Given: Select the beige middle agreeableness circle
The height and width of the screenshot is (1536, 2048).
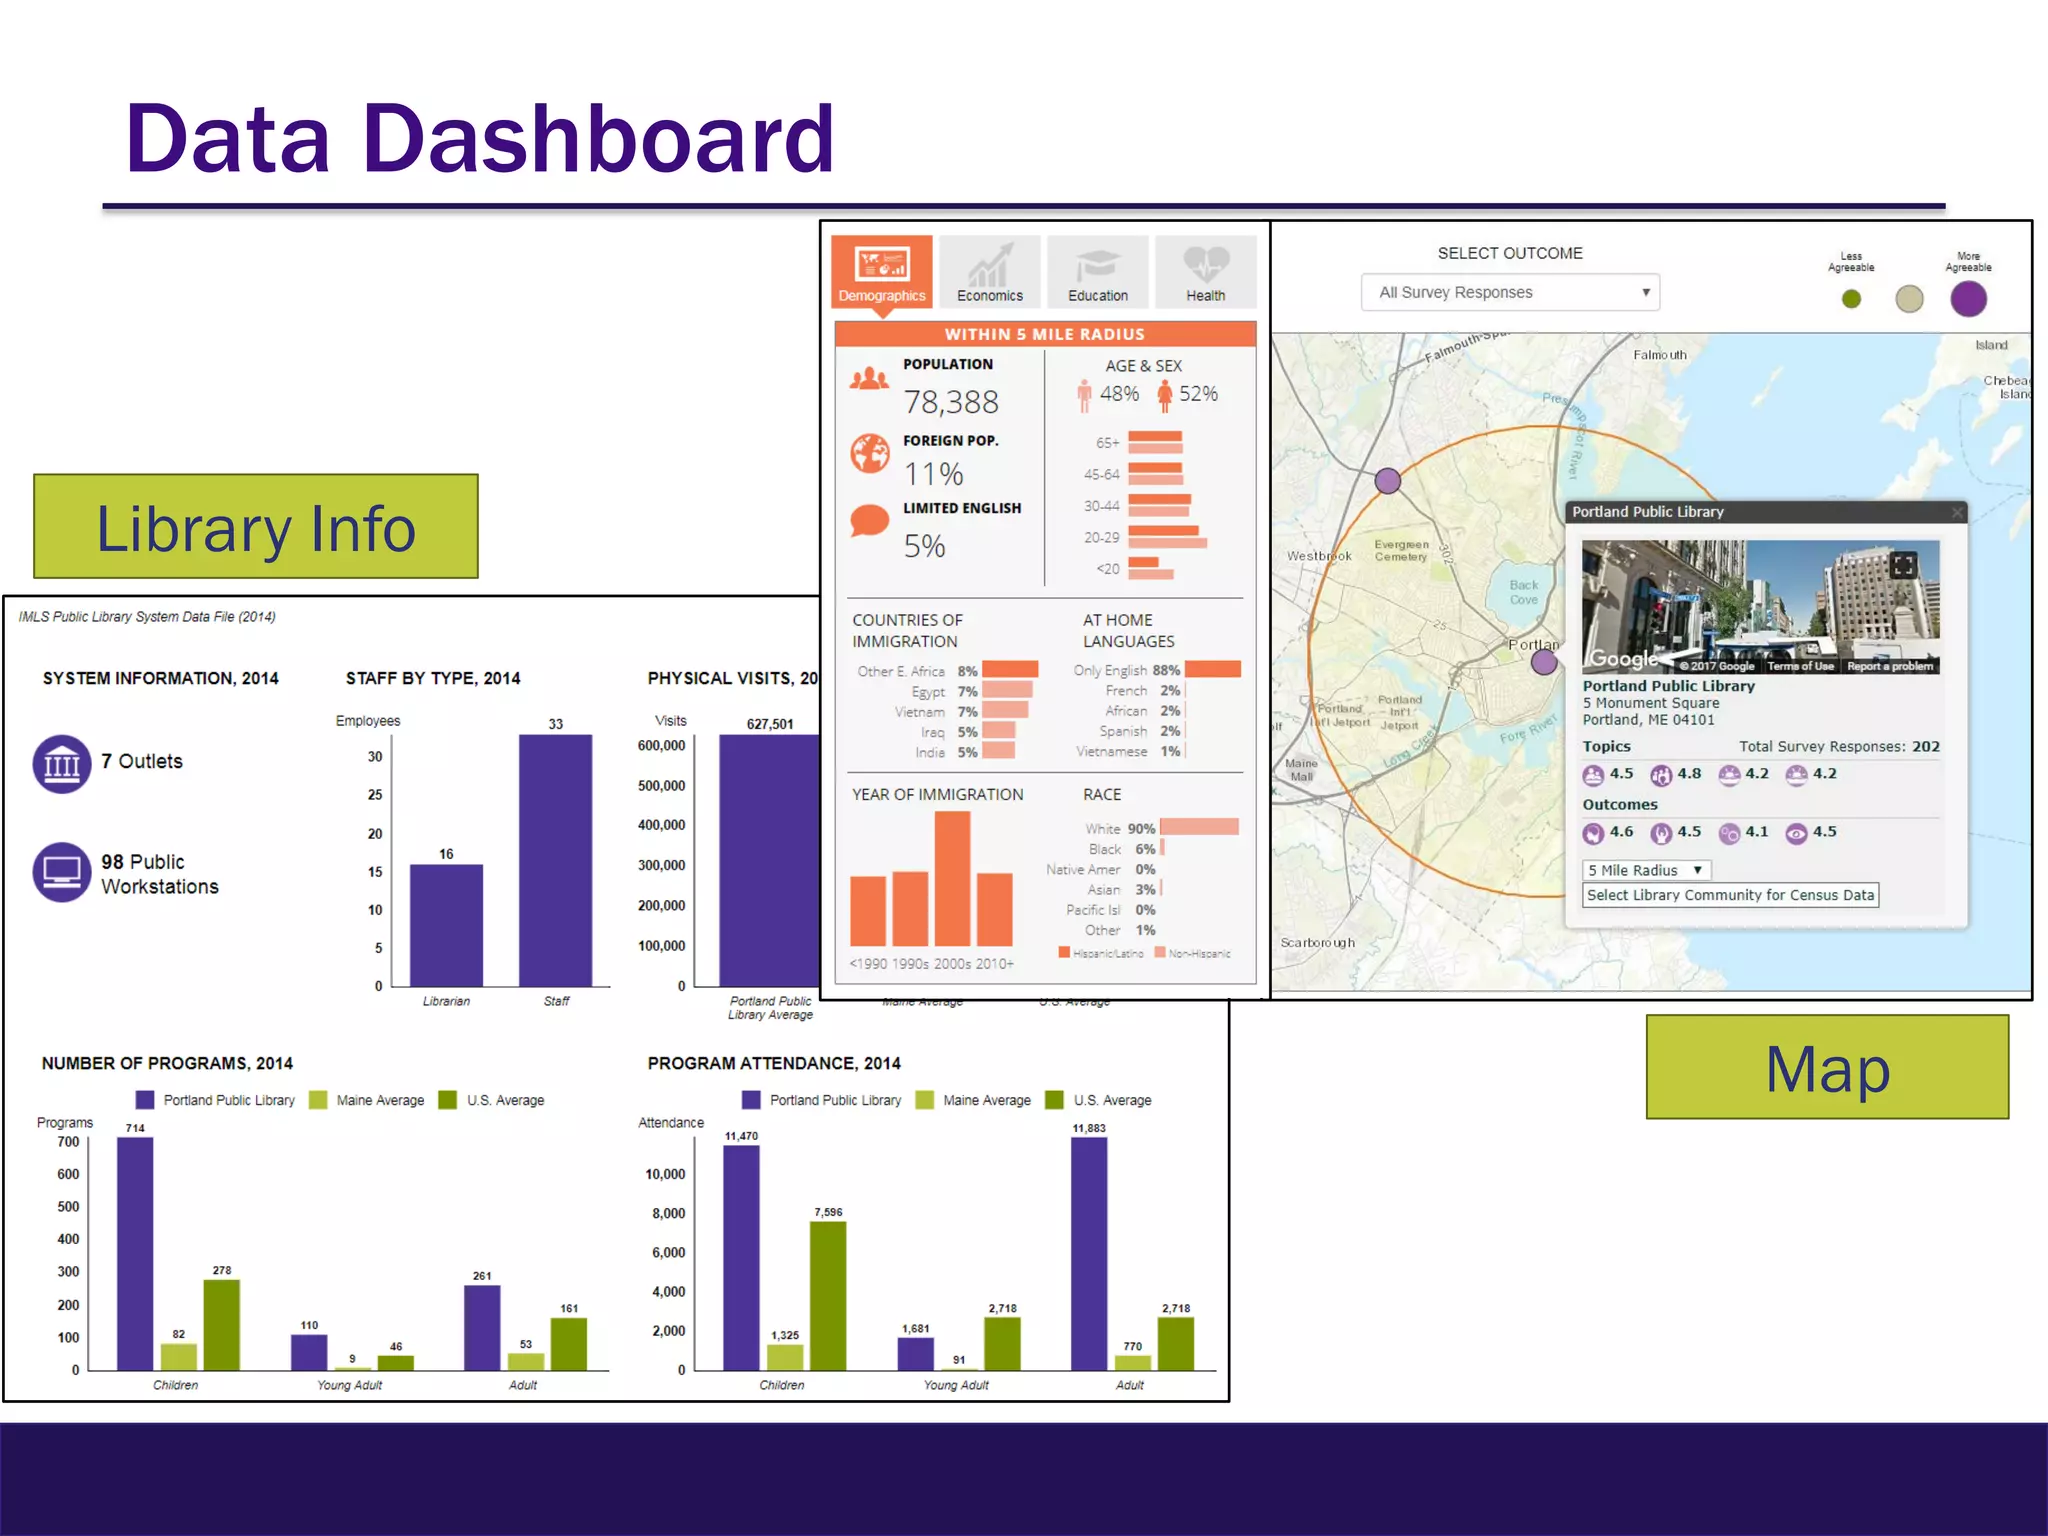Looking at the screenshot, I should click(1909, 299).
